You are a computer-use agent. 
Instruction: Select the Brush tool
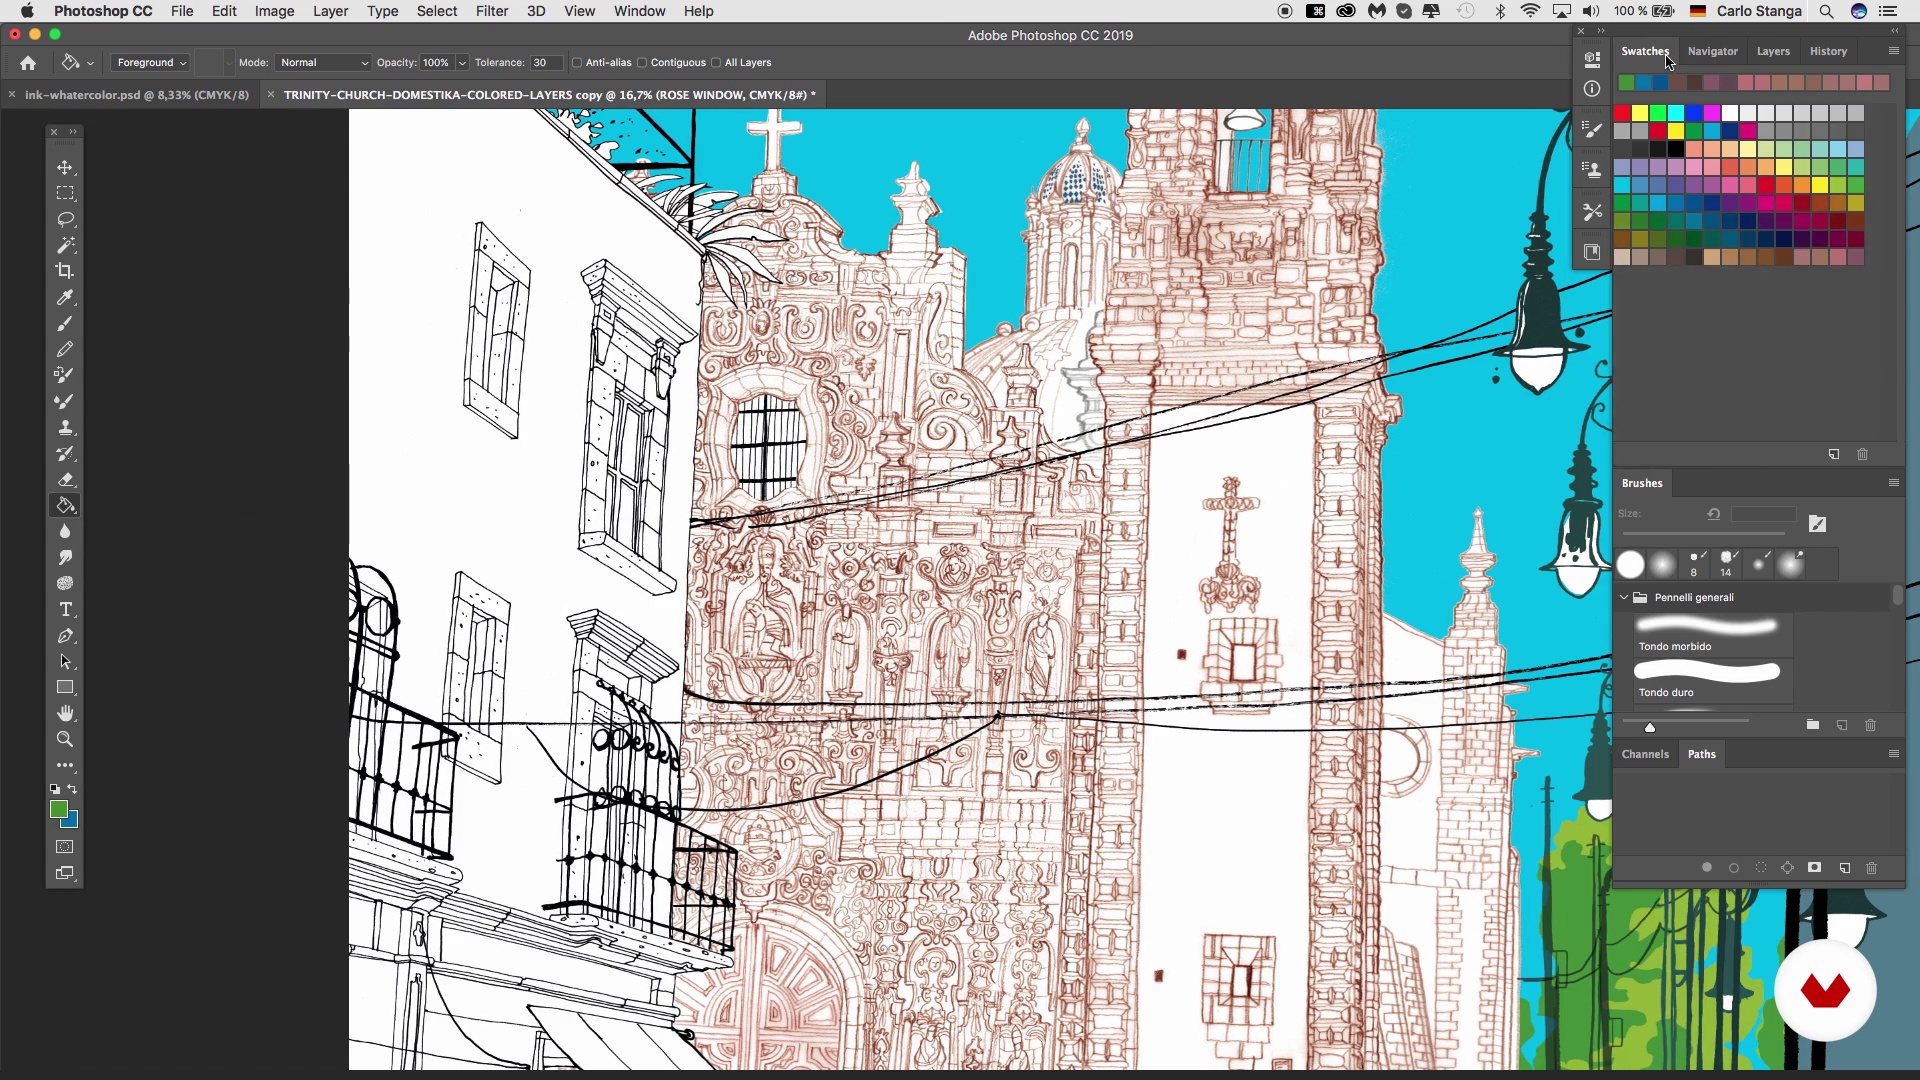coord(65,323)
